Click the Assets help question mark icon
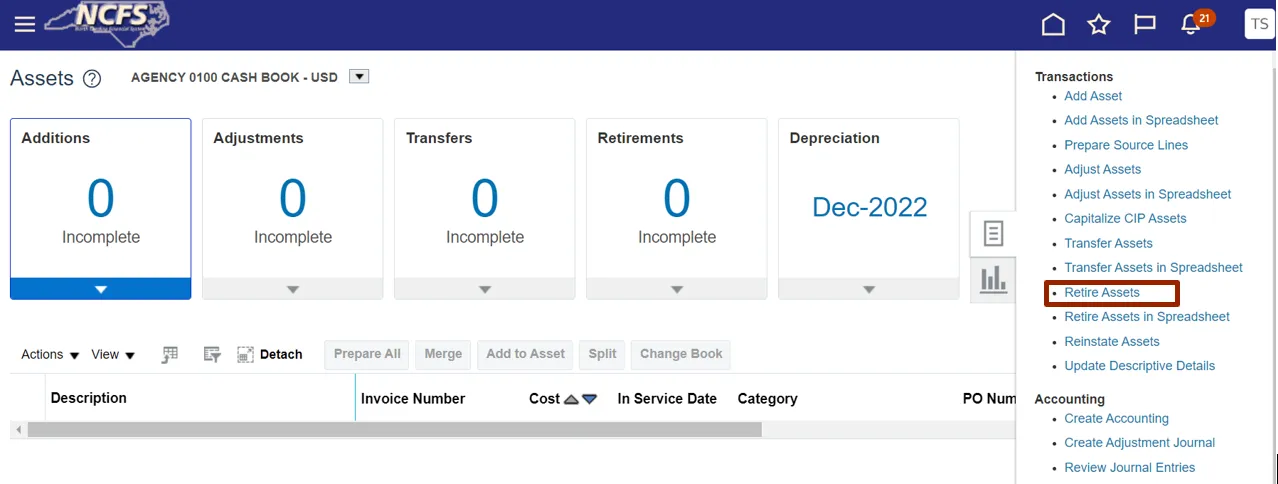This screenshot has height=484, width=1278. [x=92, y=79]
